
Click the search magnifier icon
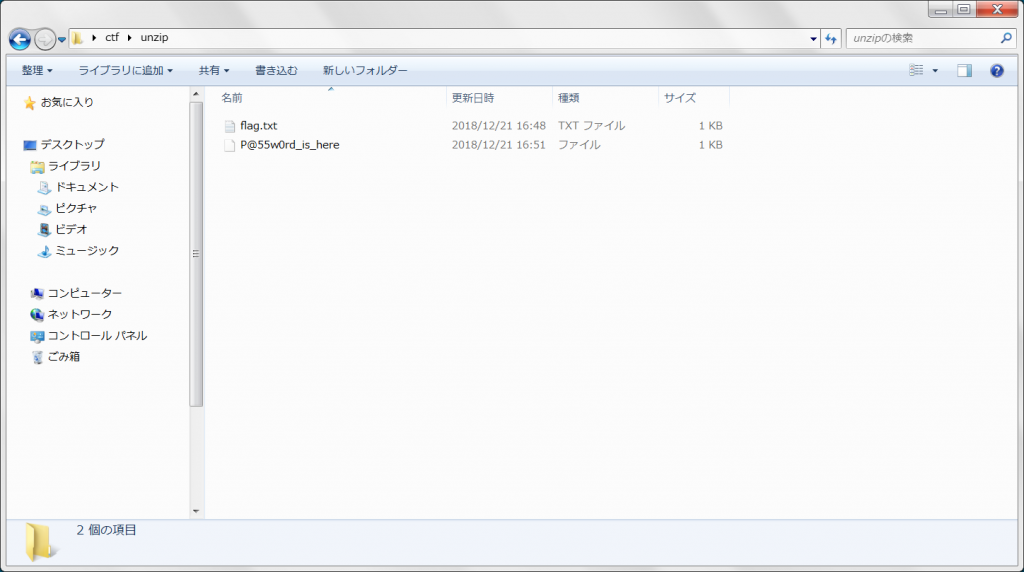[1006, 39]
